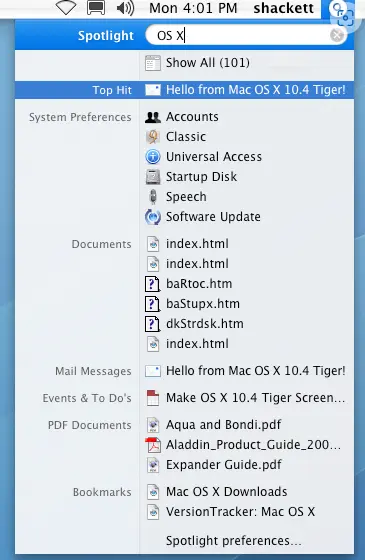Clear search with the X button
The image size is (365, 560).
tap(336, 35)
